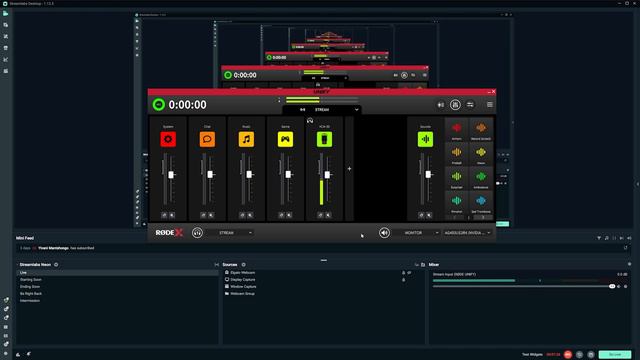The width and height of the screenshot is (640, 360).
Task: Click the Mini Feed filter icon
Action: point(599,238)
